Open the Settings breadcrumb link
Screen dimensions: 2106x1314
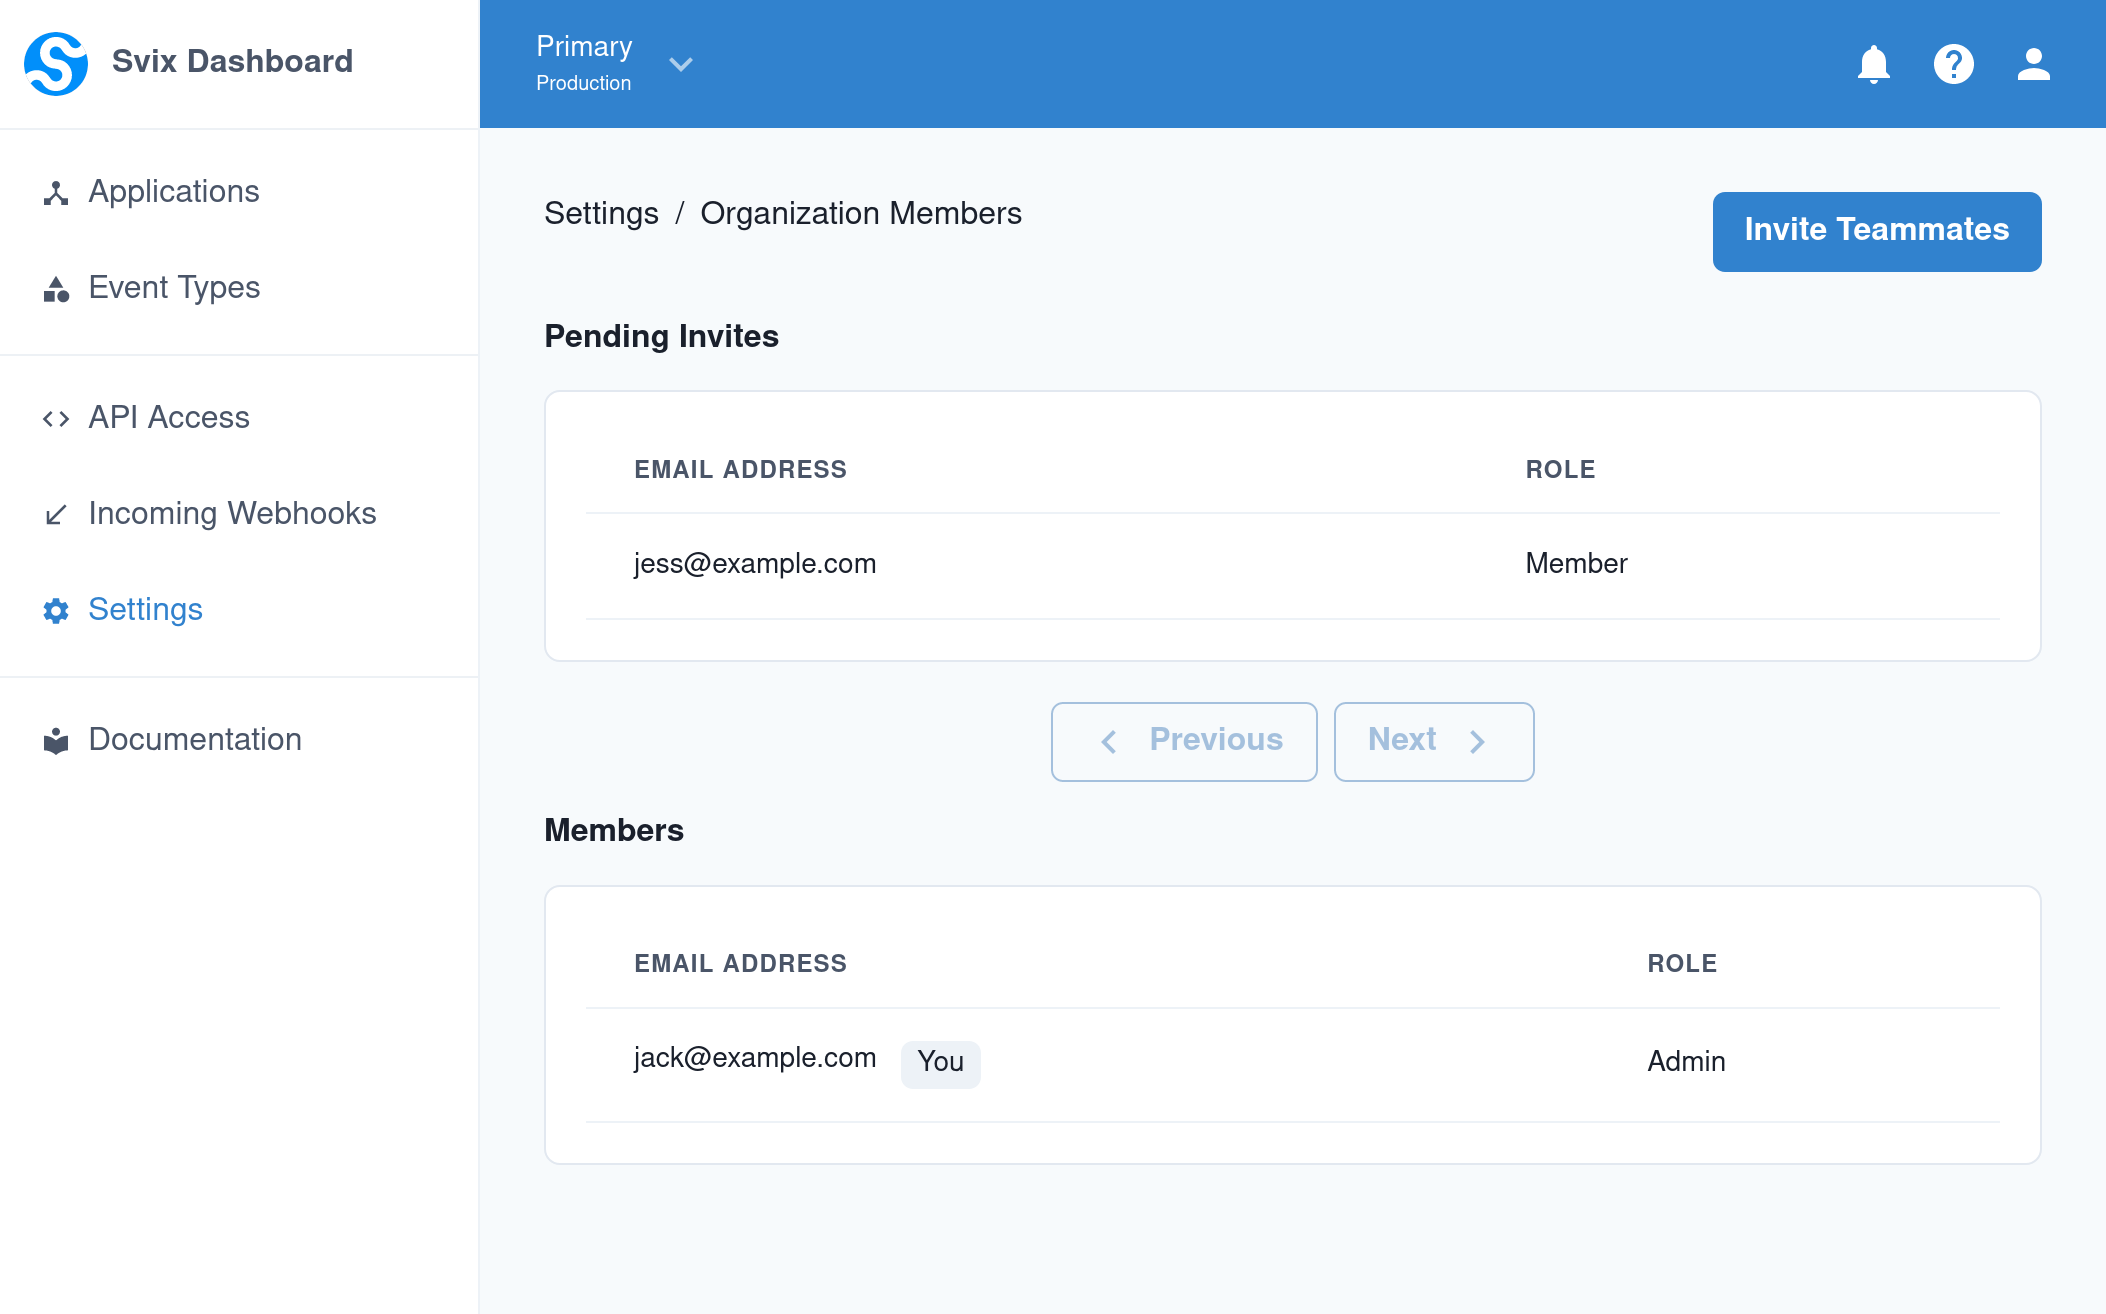[601, 213]
